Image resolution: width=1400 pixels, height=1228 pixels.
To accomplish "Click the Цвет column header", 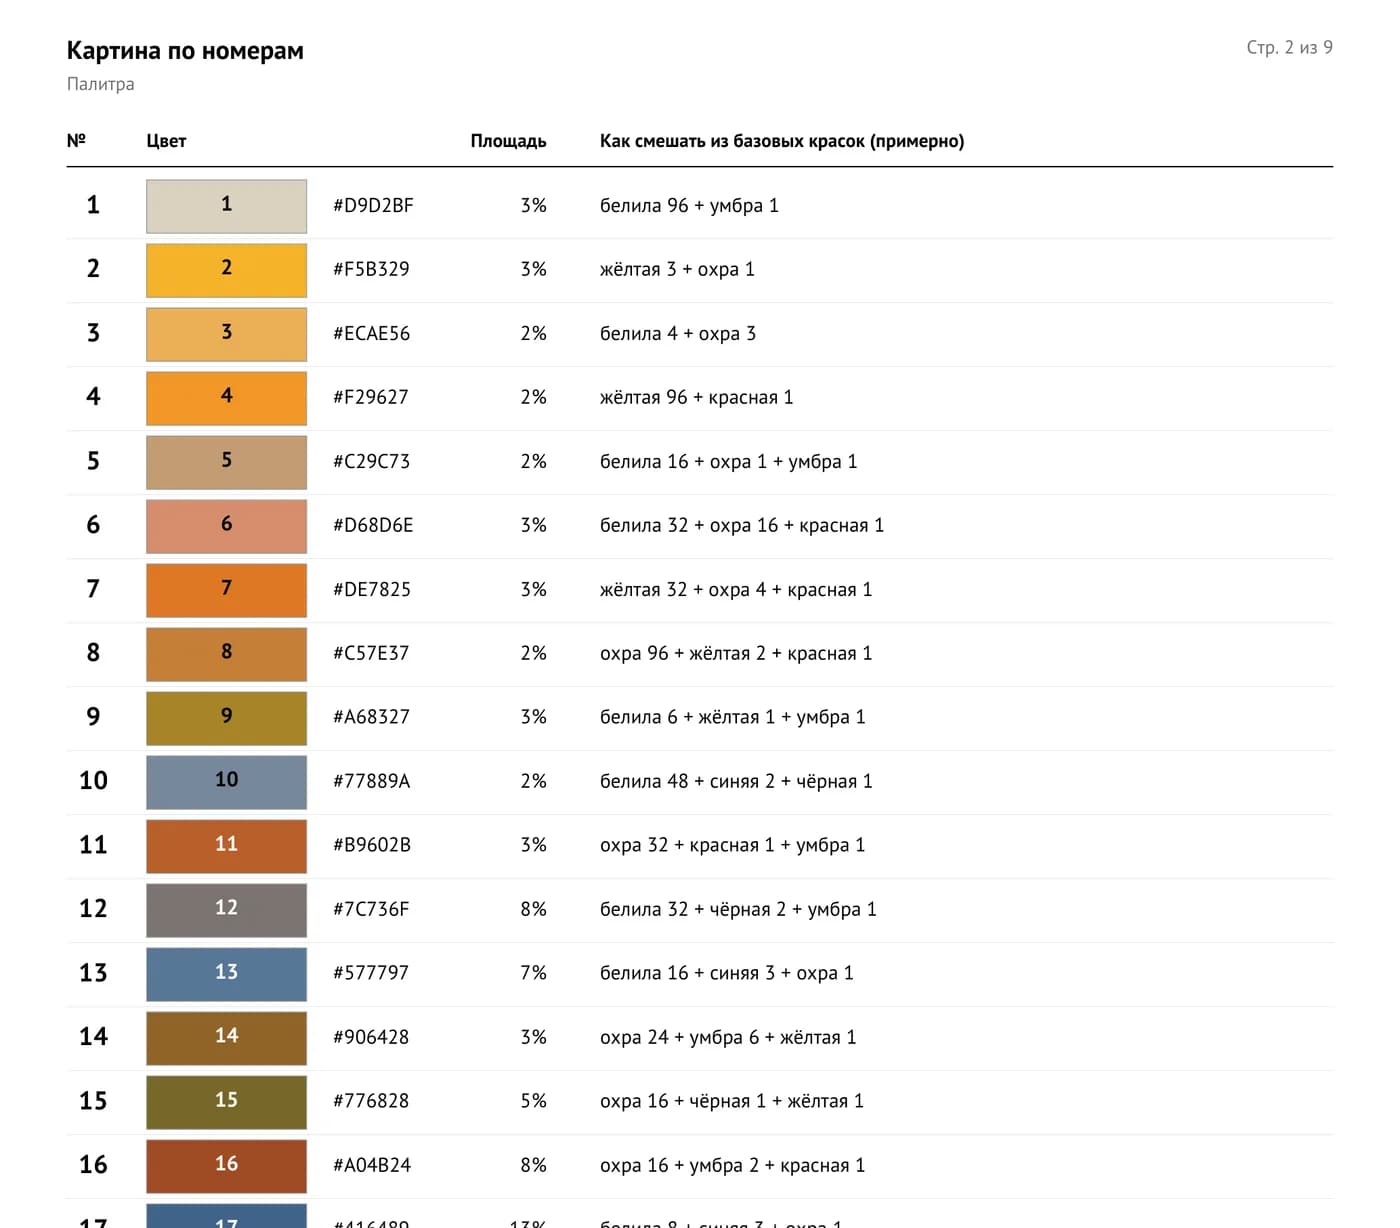I will pos(166,141).
